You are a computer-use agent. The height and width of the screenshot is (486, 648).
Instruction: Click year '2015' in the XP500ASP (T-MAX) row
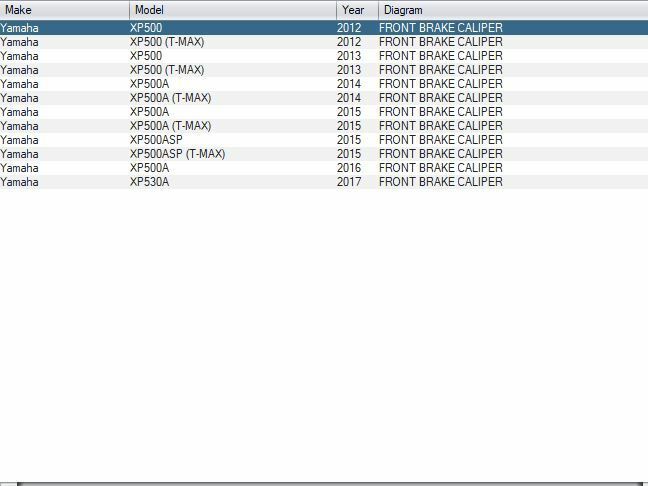coord(349,154)
